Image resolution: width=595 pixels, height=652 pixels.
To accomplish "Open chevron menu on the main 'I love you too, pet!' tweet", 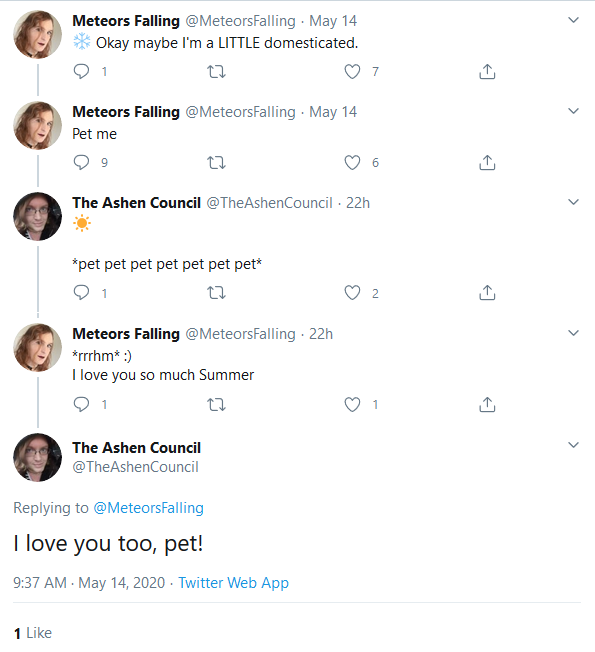I will (x=573, y=445).
